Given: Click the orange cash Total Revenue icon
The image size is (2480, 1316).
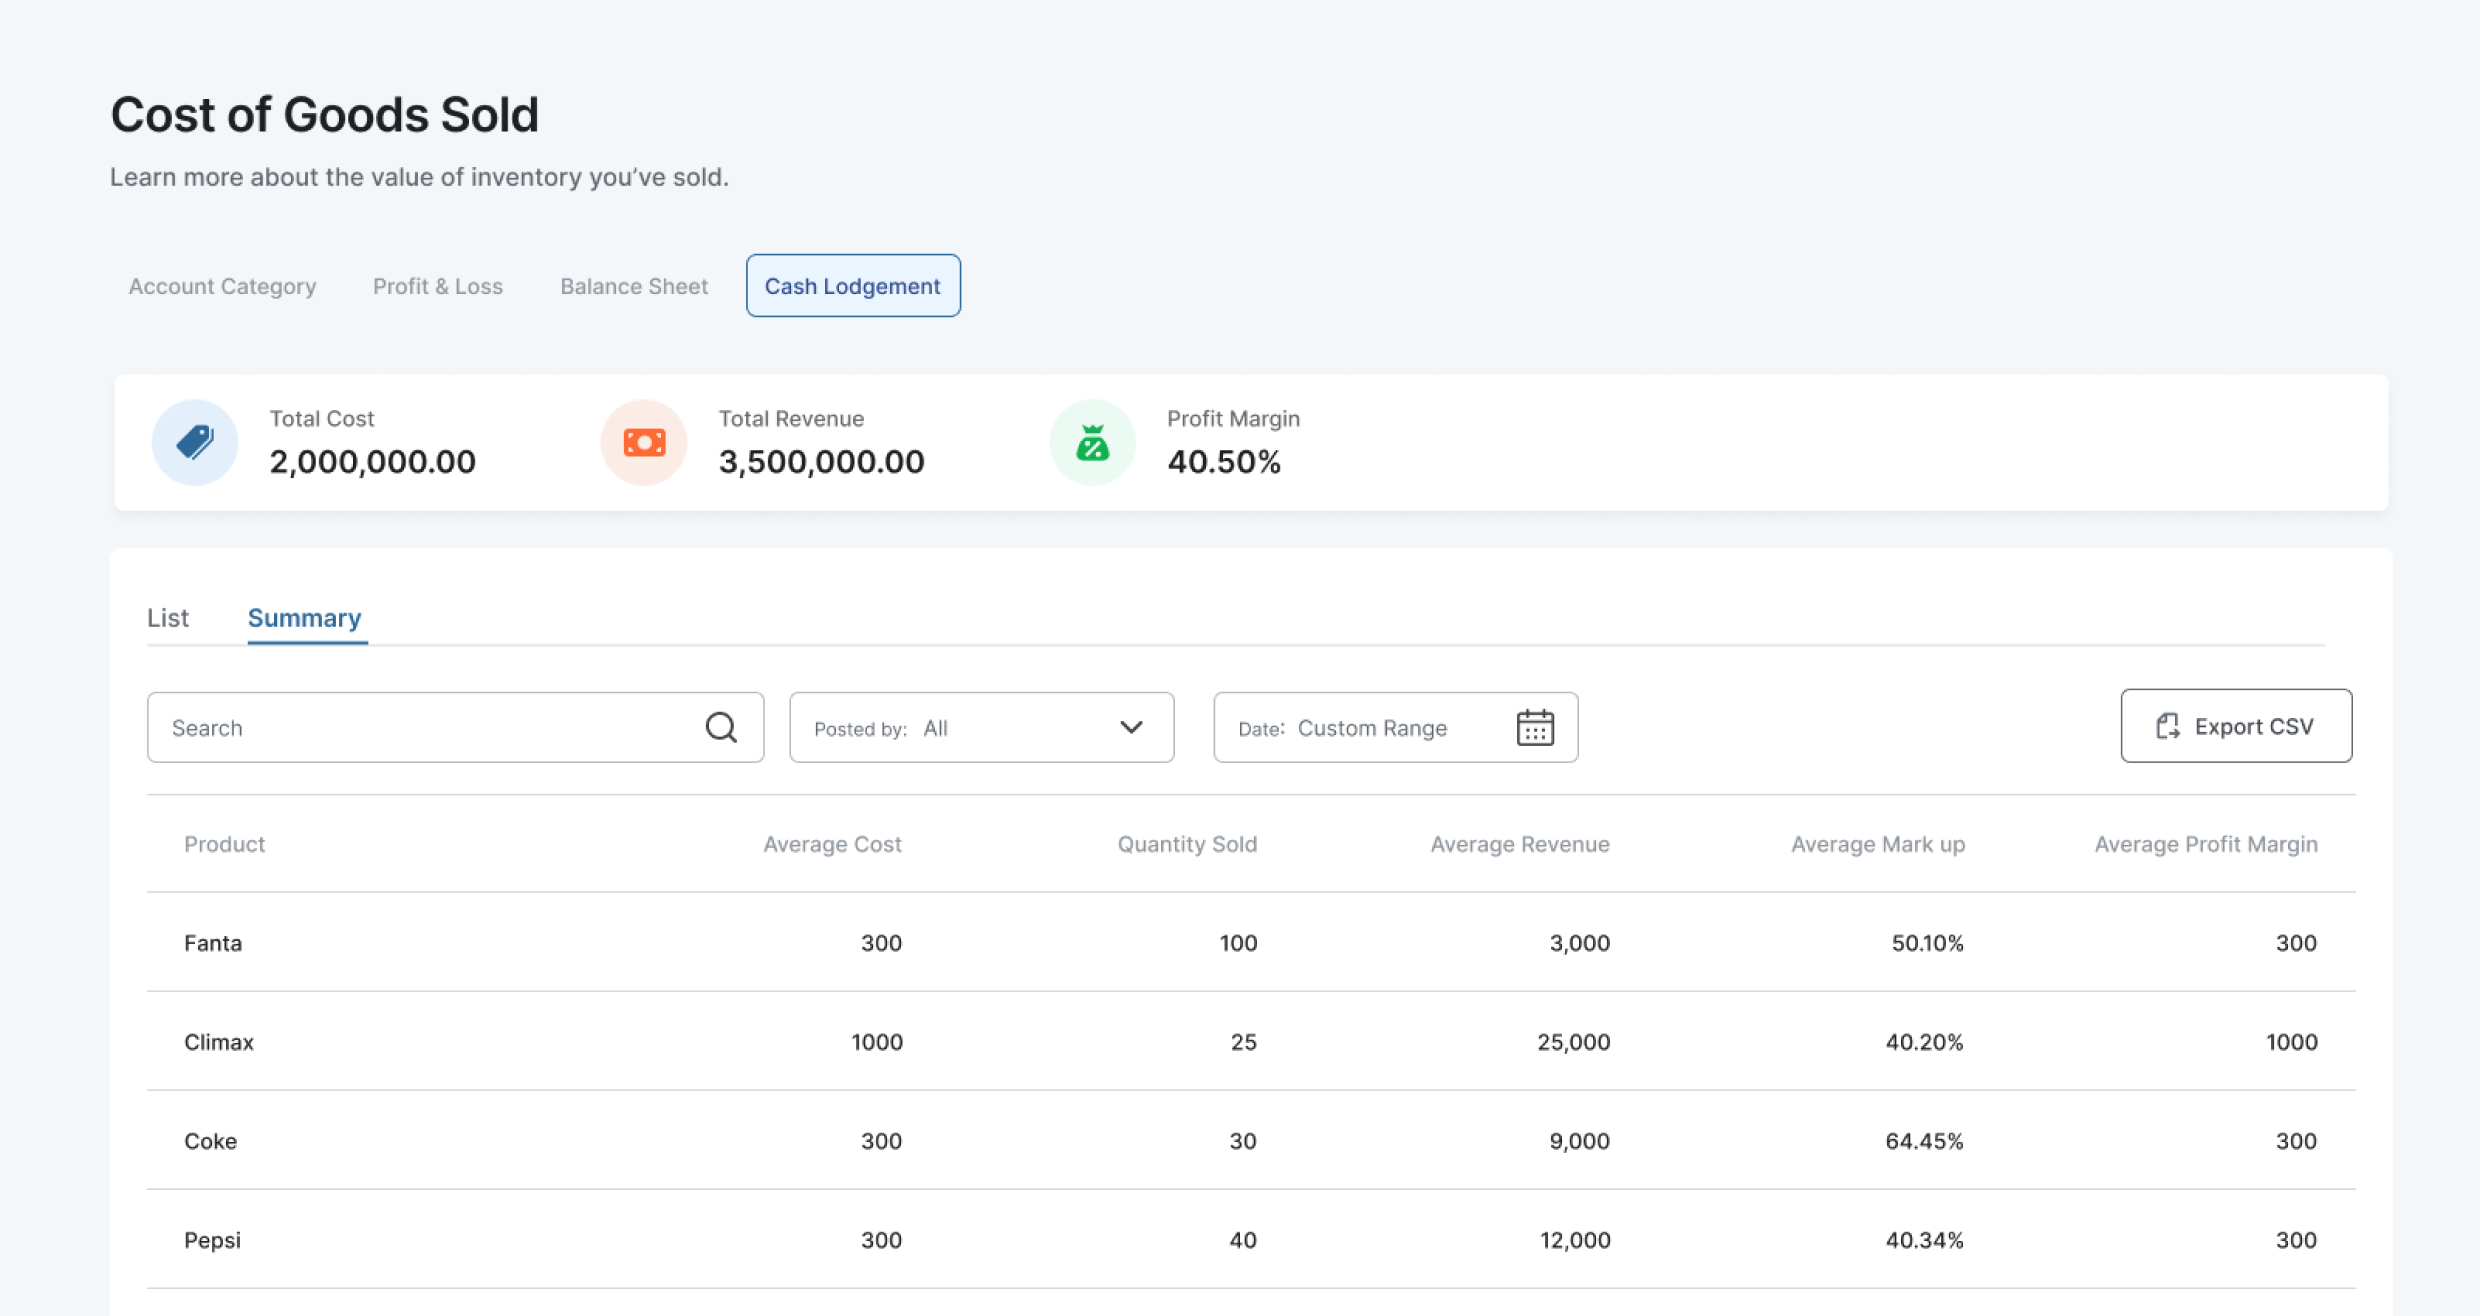Looking at the screenshot, I should [x=644, y=442].
